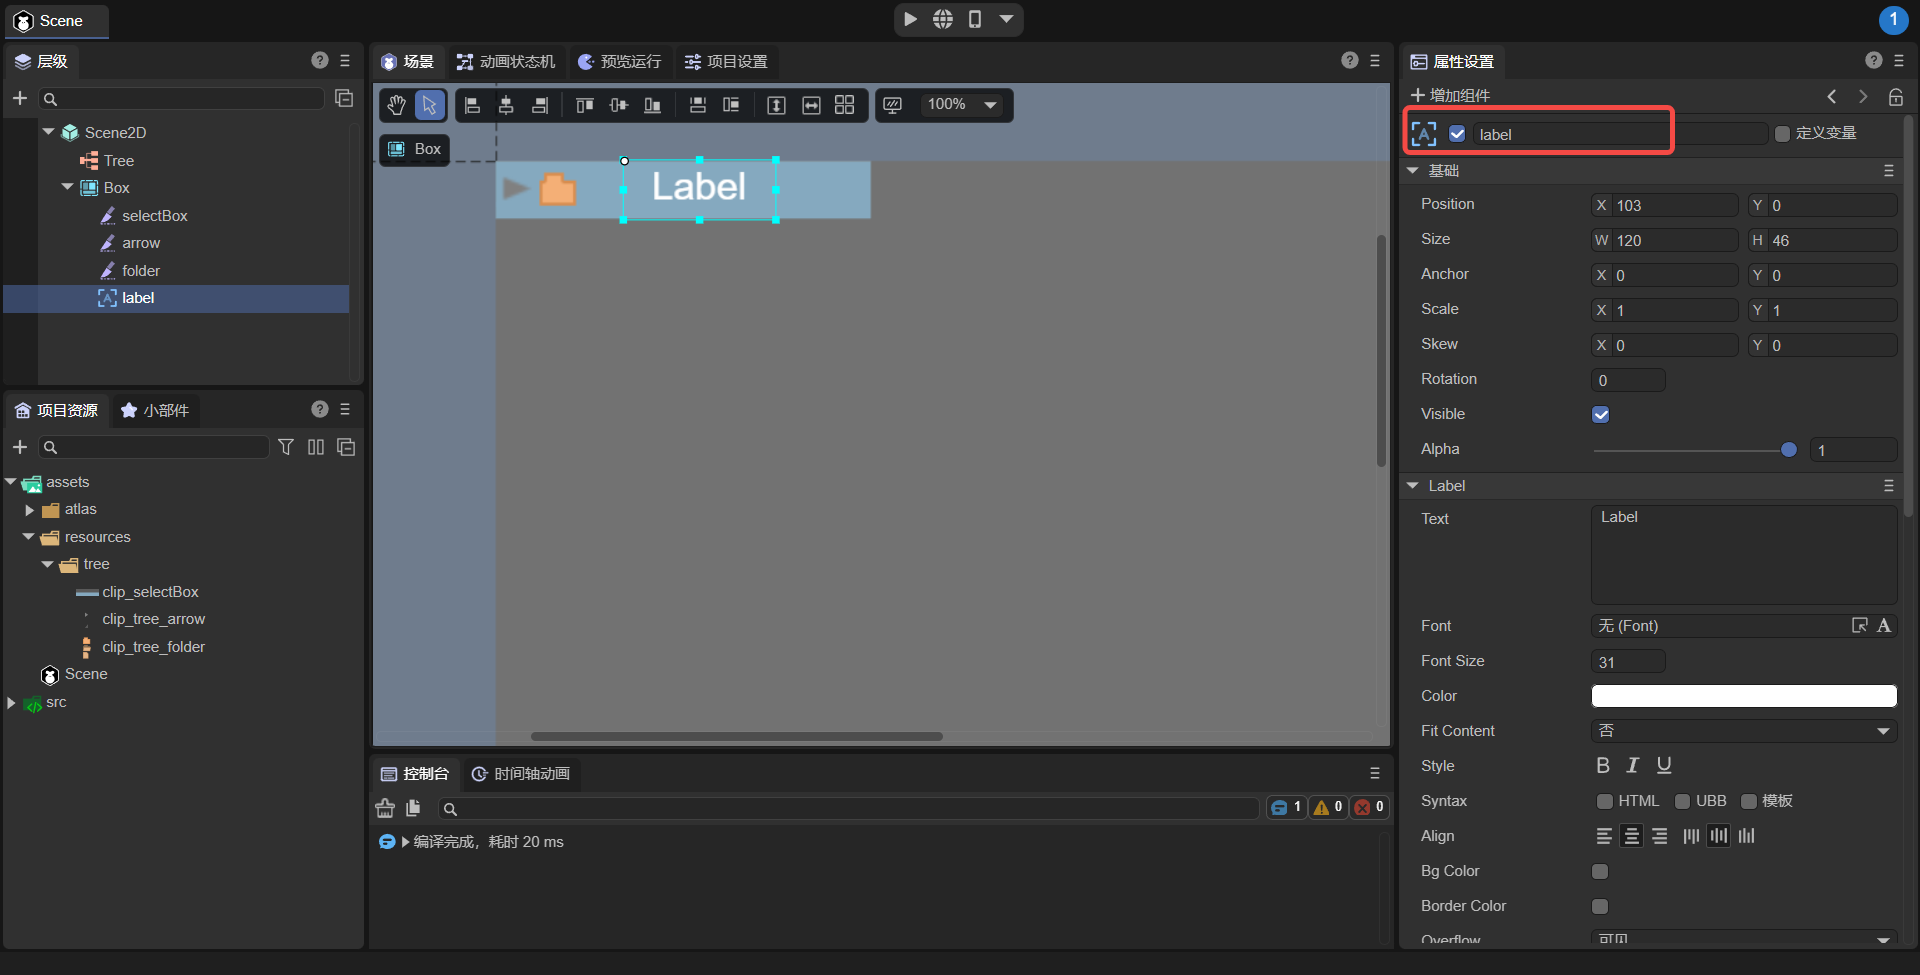This screenshot has height=975, width=1920.
Task: Check the HTML syntax checkbox
Action: [1605, 801]
